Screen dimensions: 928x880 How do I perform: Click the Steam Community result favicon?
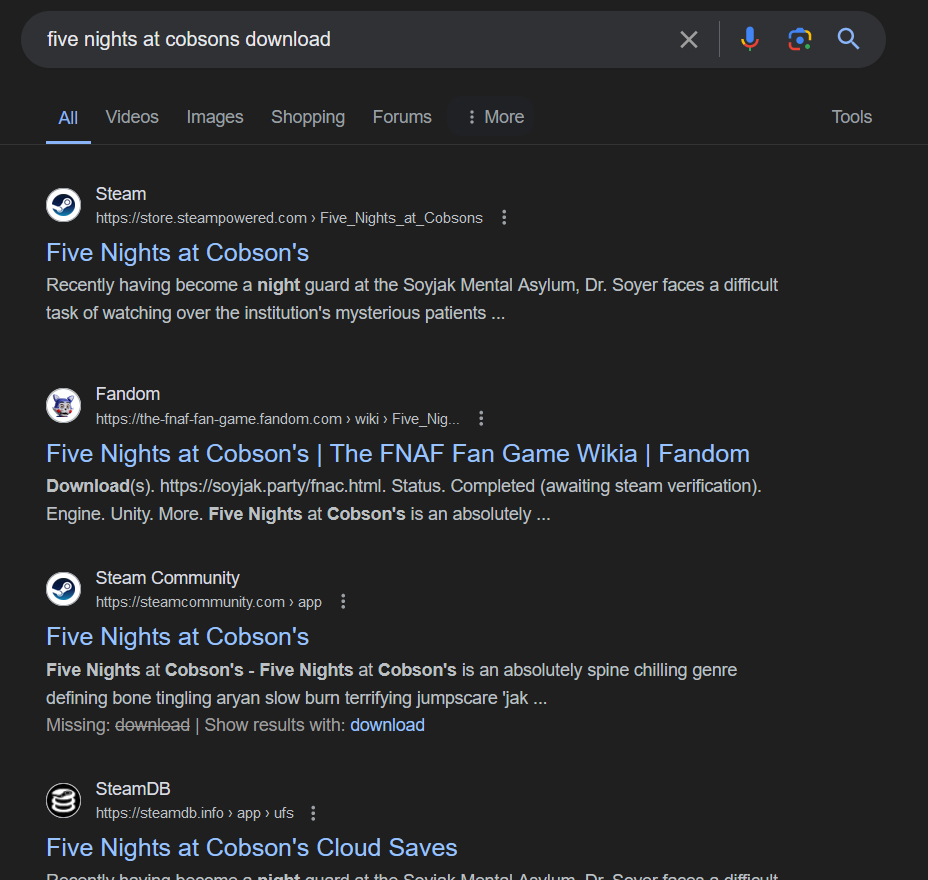click(63, 589)
